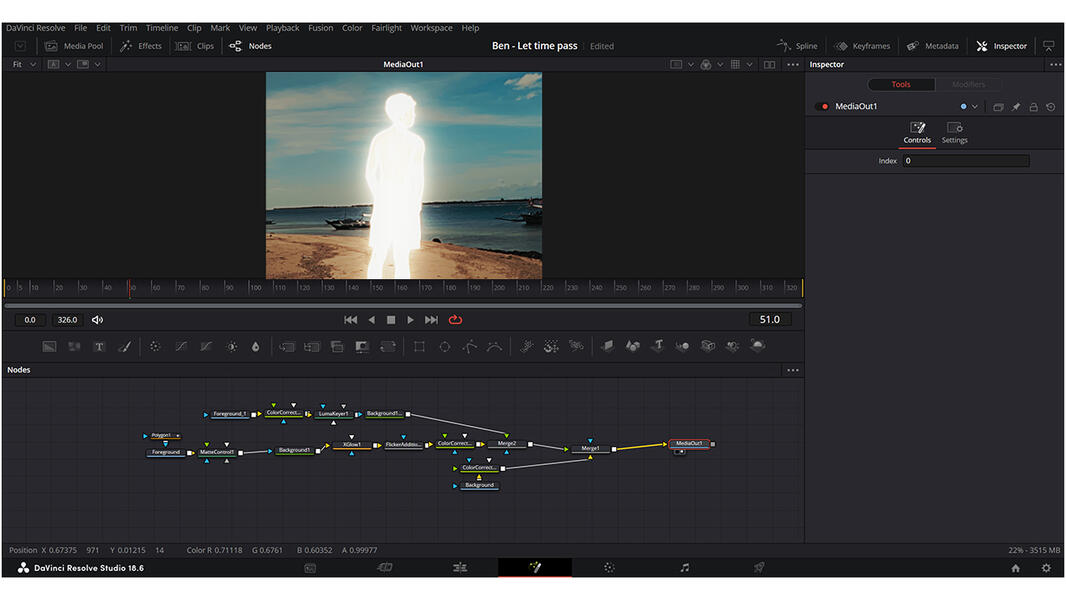Mute the audio with the speaker icon
This screenshot has width=1066, height=600.
[96, 319]
